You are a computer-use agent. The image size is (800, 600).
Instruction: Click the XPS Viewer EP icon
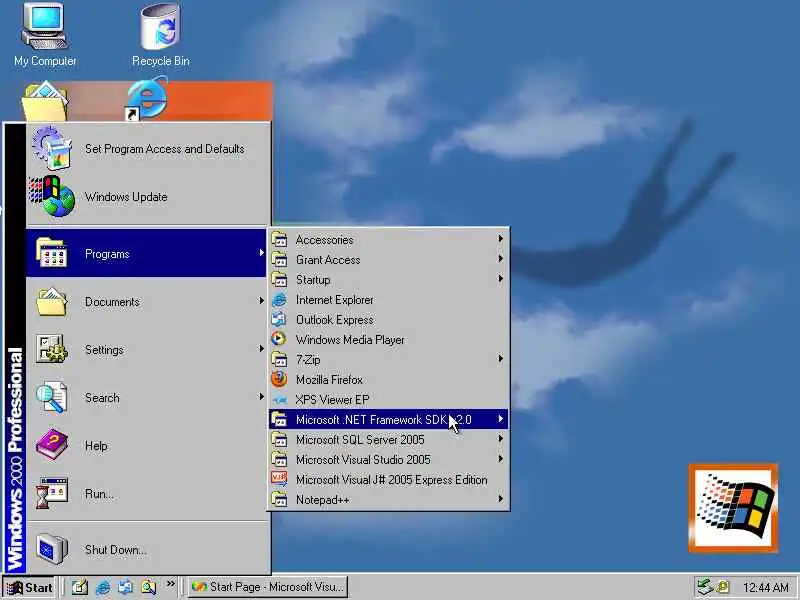pos(279,399)
